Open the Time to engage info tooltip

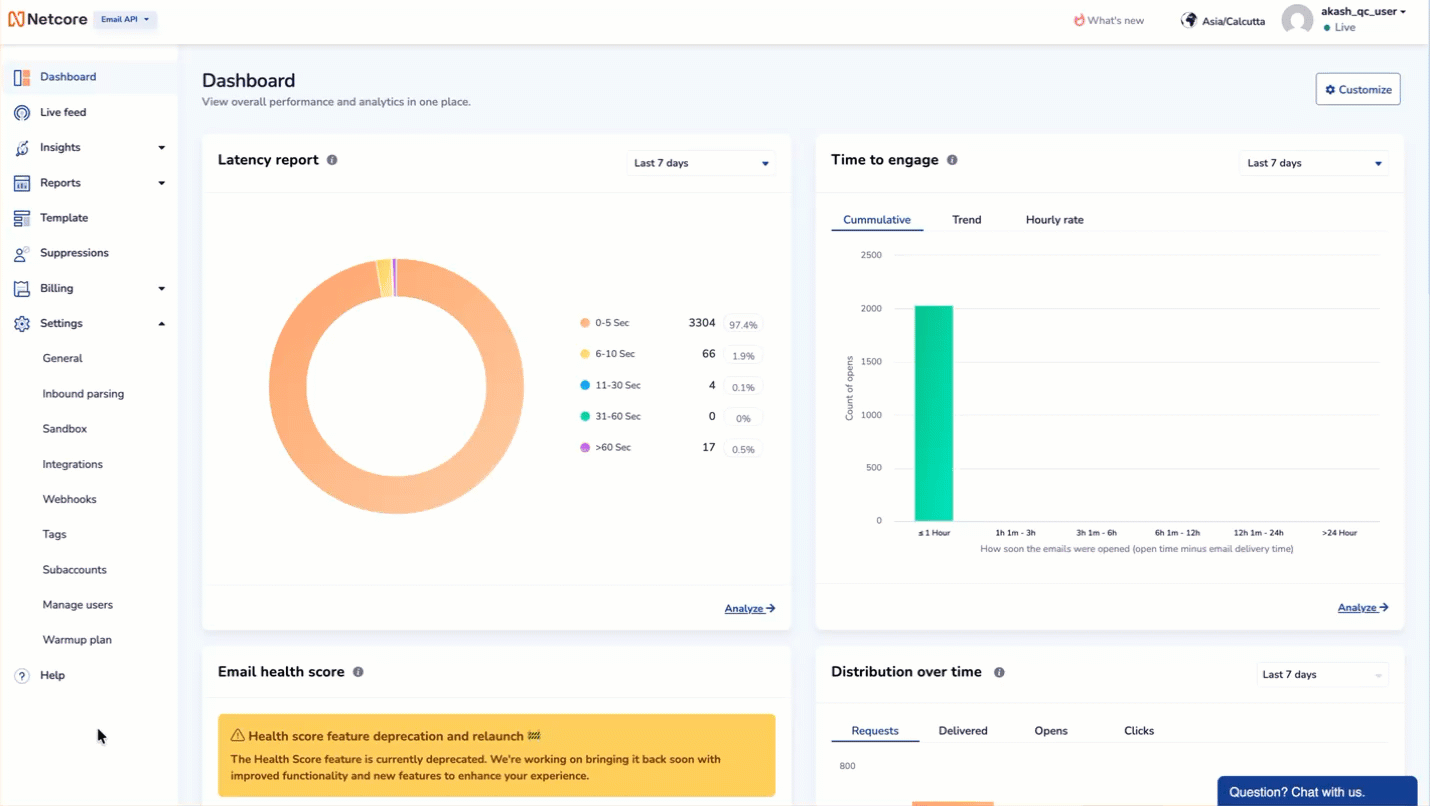point(951,159)
